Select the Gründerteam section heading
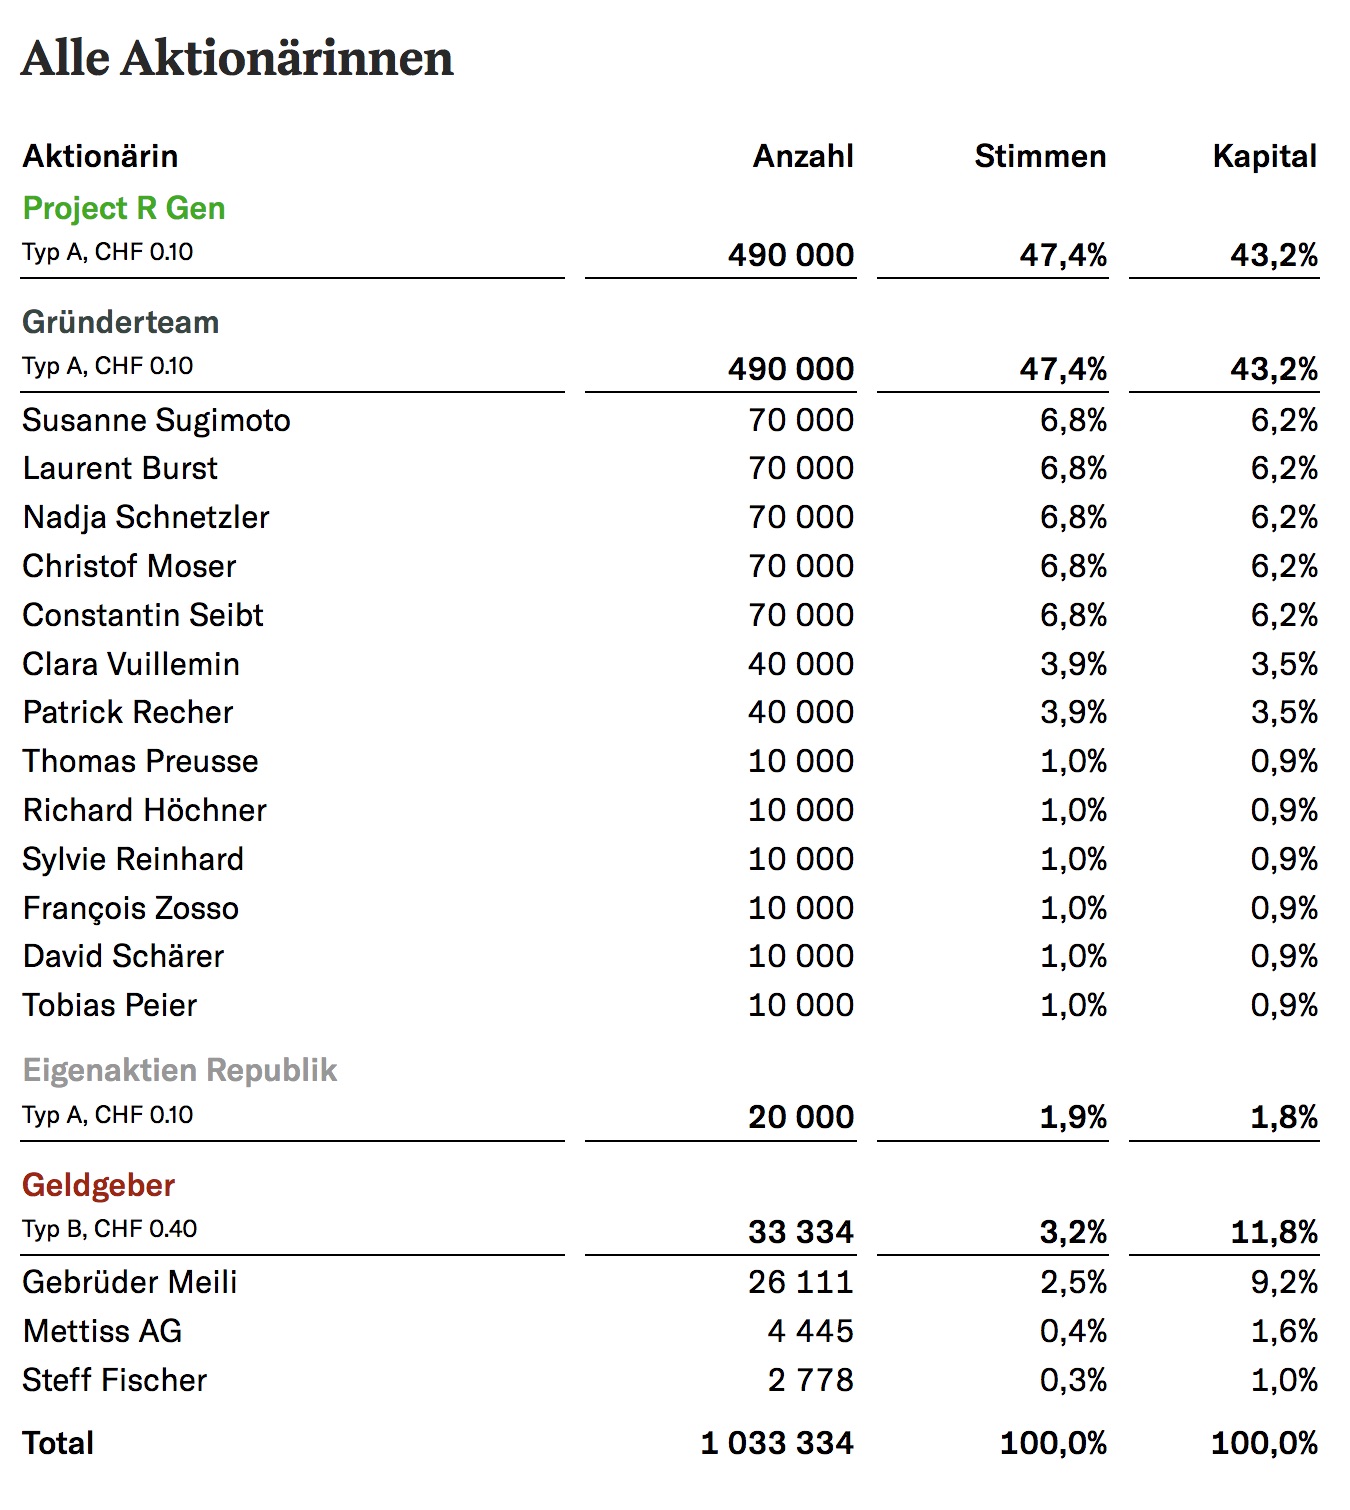Viewport: 1350px width, 1510px height. click(x=121, y=322)
